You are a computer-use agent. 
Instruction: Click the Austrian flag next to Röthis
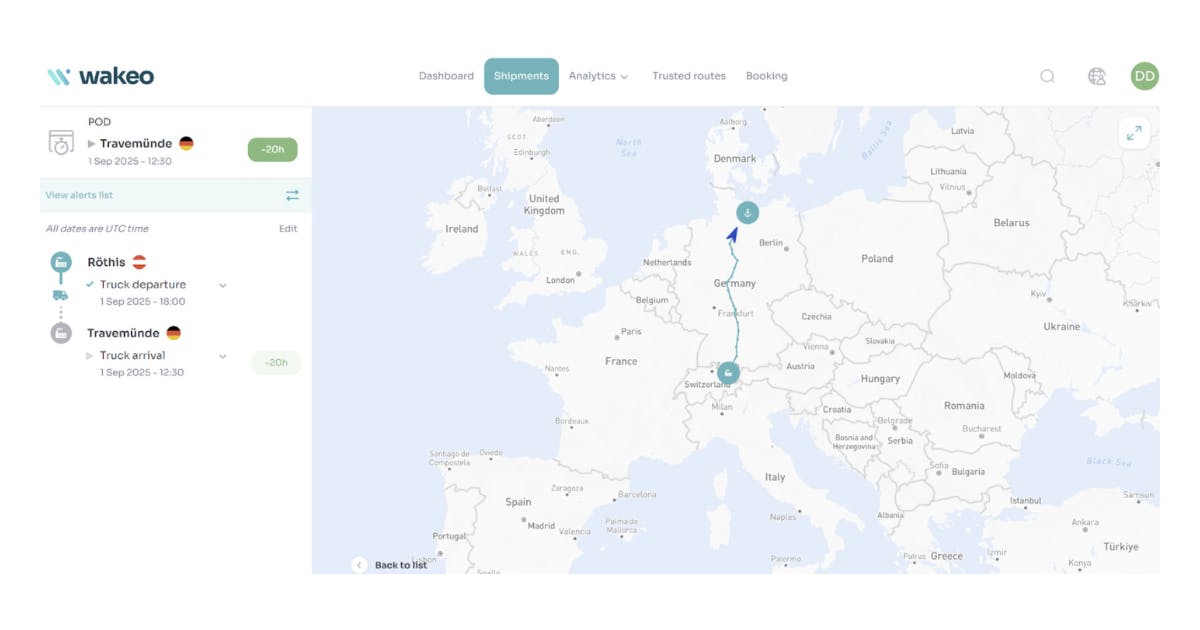tap(140, 262)
